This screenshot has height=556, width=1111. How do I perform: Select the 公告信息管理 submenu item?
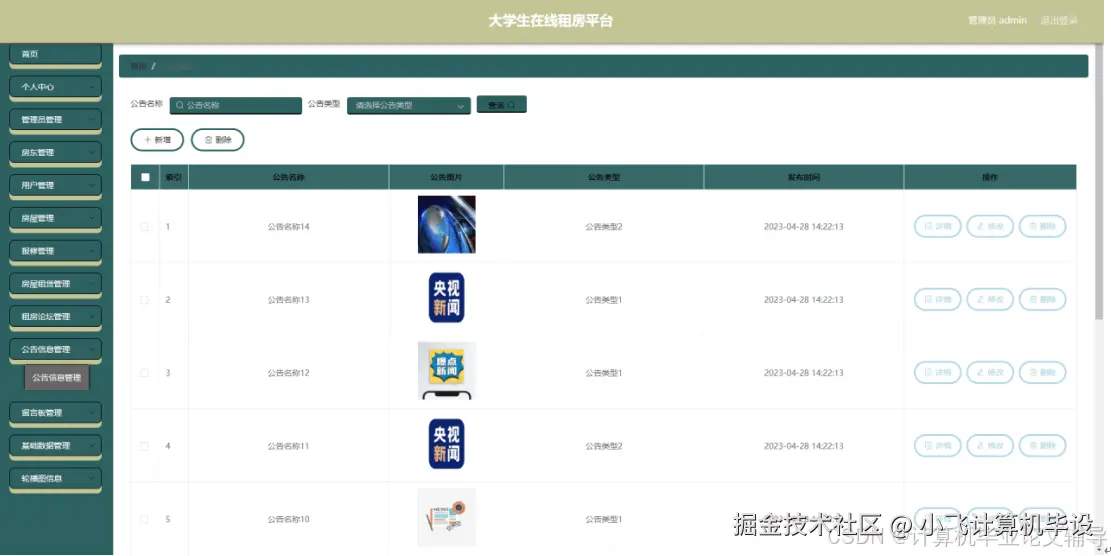[x=57, y=378]
